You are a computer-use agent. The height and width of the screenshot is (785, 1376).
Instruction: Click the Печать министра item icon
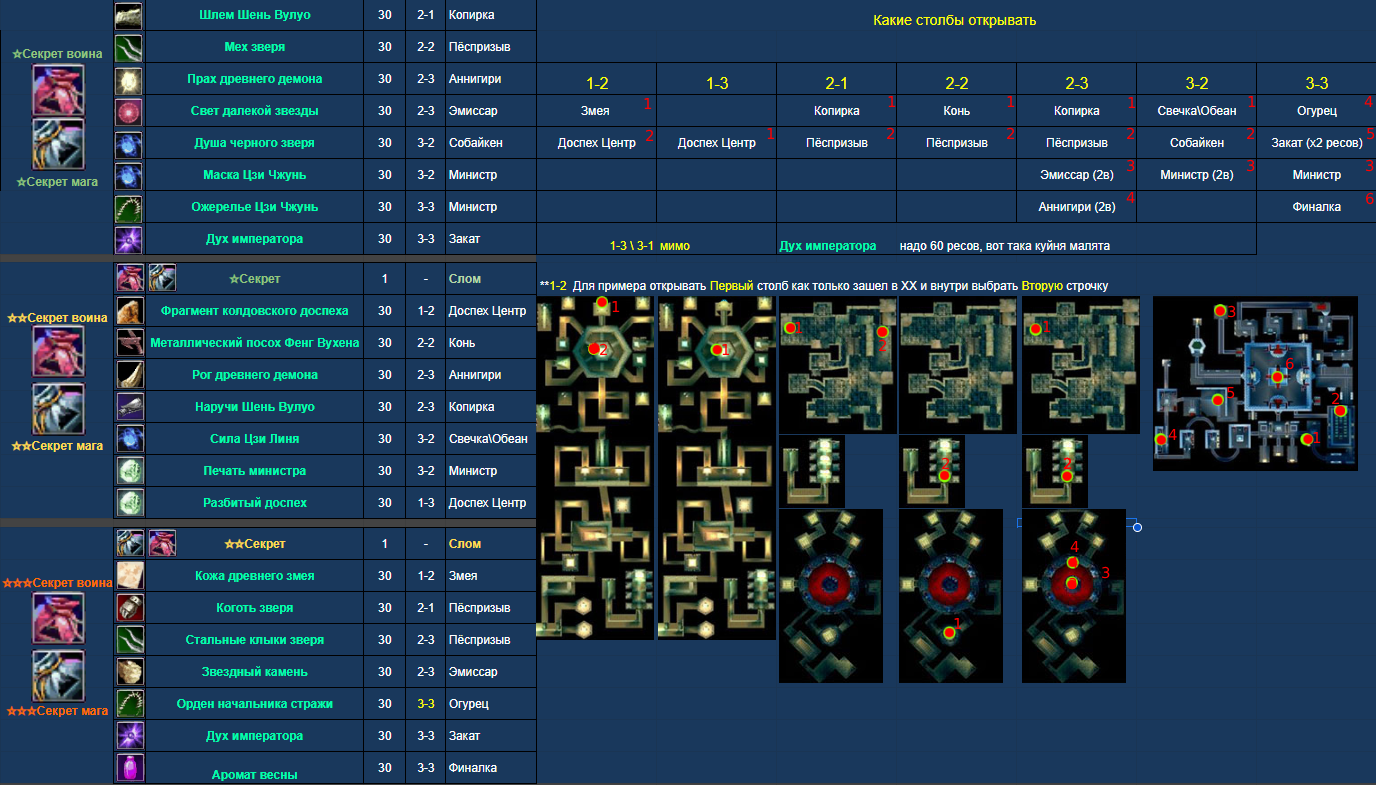[129, 471]
